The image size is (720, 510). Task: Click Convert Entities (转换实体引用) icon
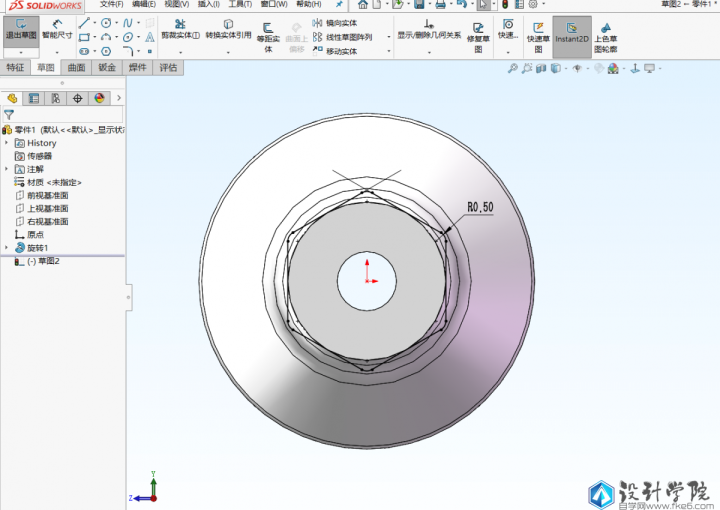pos(229,28)
